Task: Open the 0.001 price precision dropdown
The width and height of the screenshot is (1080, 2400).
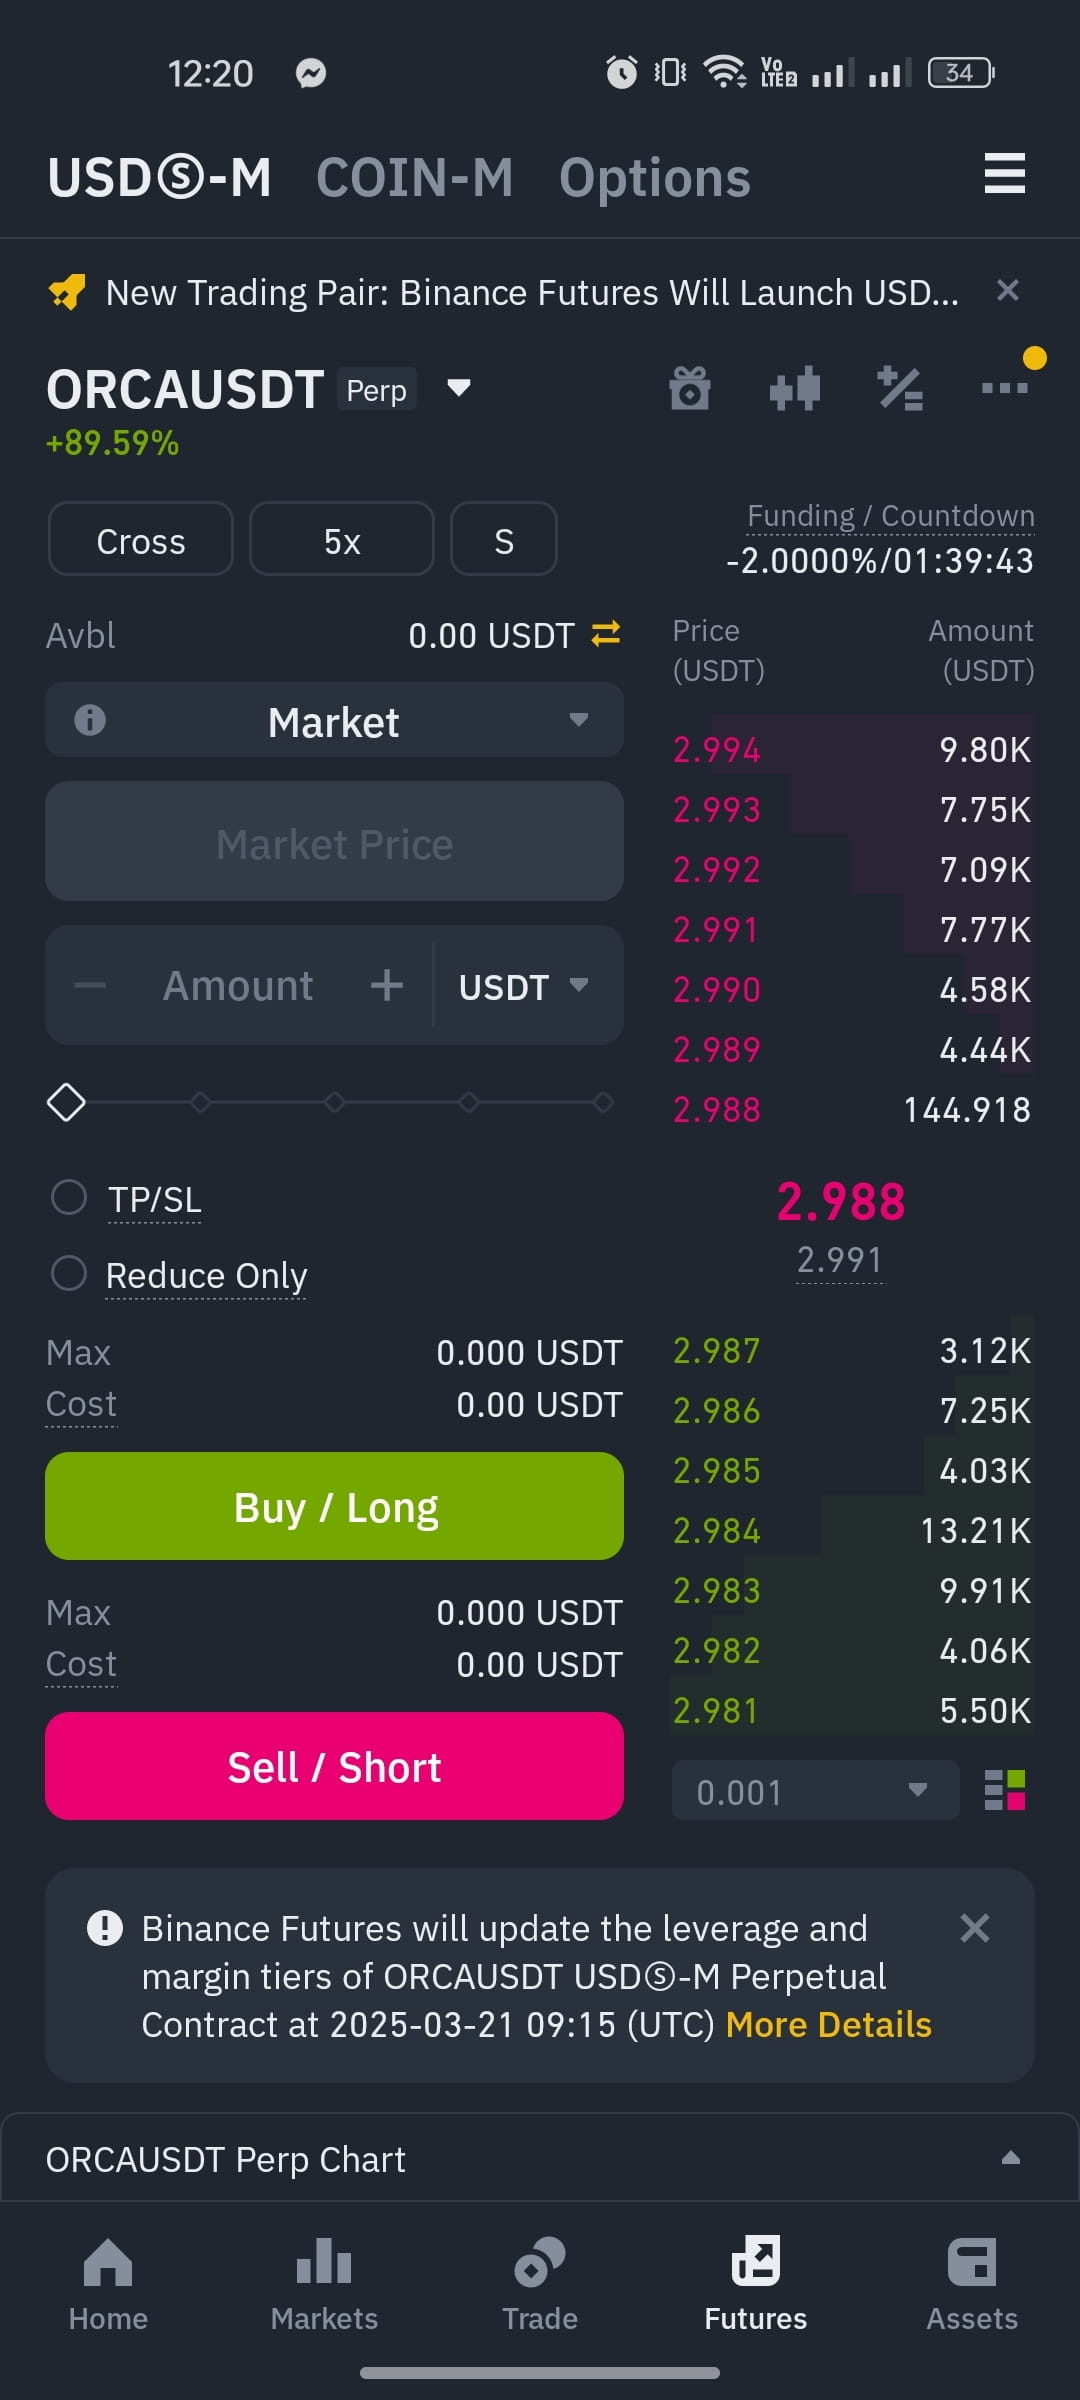Action: coord(815,1790)
